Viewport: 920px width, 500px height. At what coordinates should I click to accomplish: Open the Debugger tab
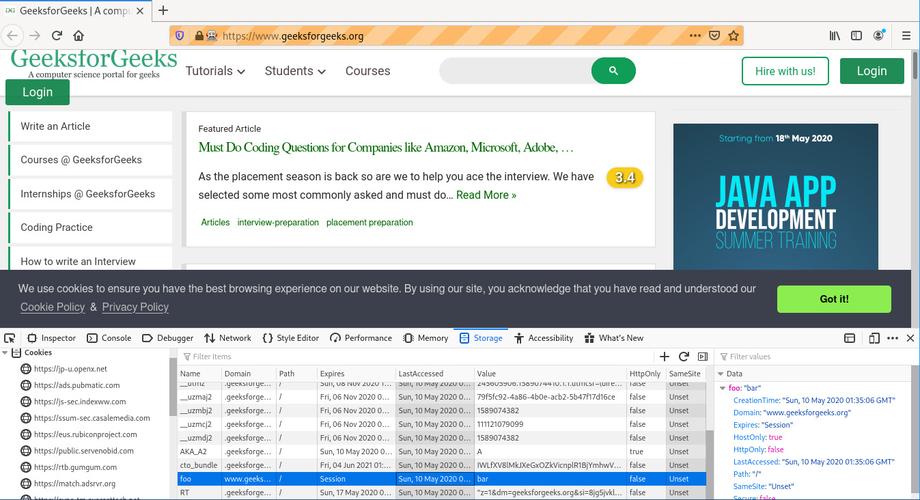pyautogui.click(x=168, y=338)
